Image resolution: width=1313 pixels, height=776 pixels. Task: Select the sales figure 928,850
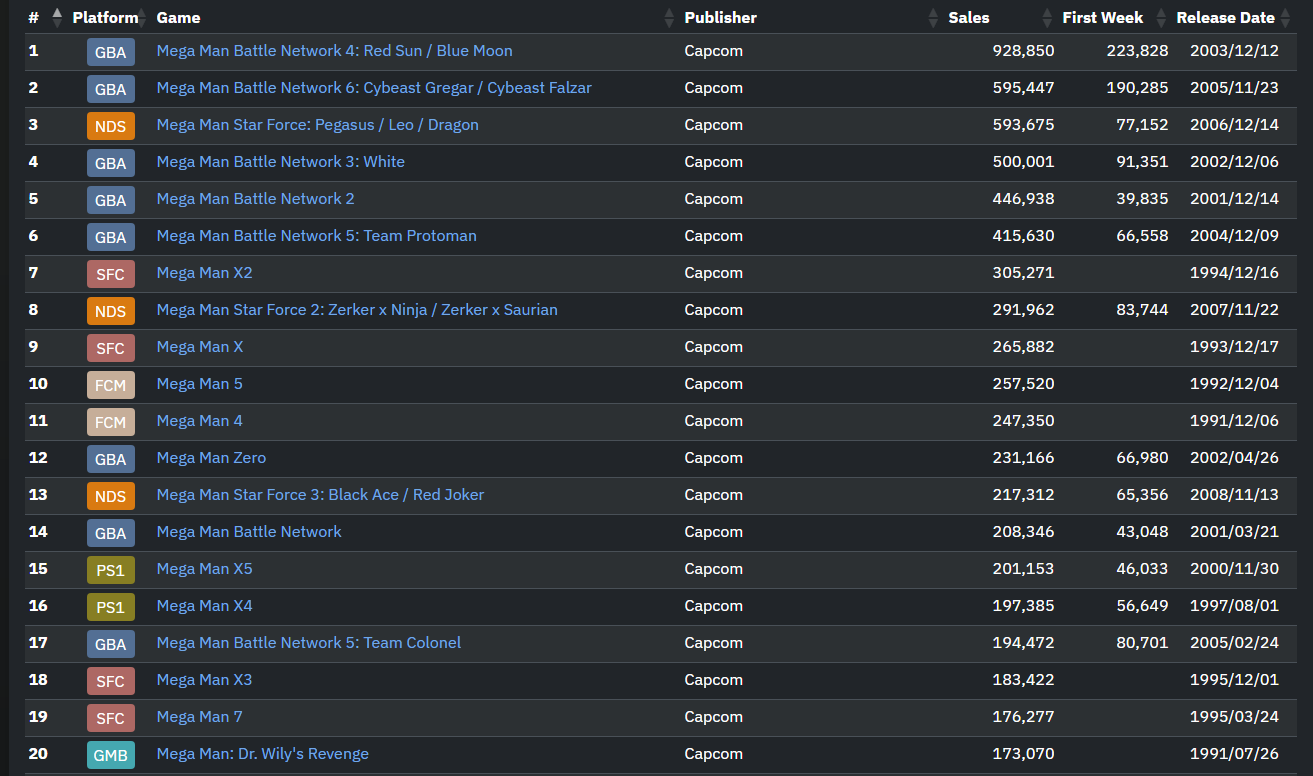(1023, 51)
